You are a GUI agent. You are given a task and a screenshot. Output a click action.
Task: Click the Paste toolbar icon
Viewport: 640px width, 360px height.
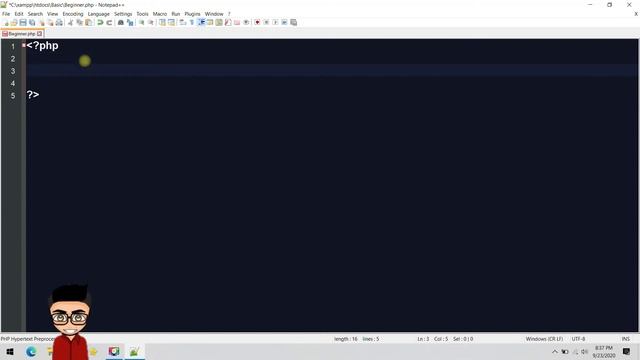click(89, 22)
